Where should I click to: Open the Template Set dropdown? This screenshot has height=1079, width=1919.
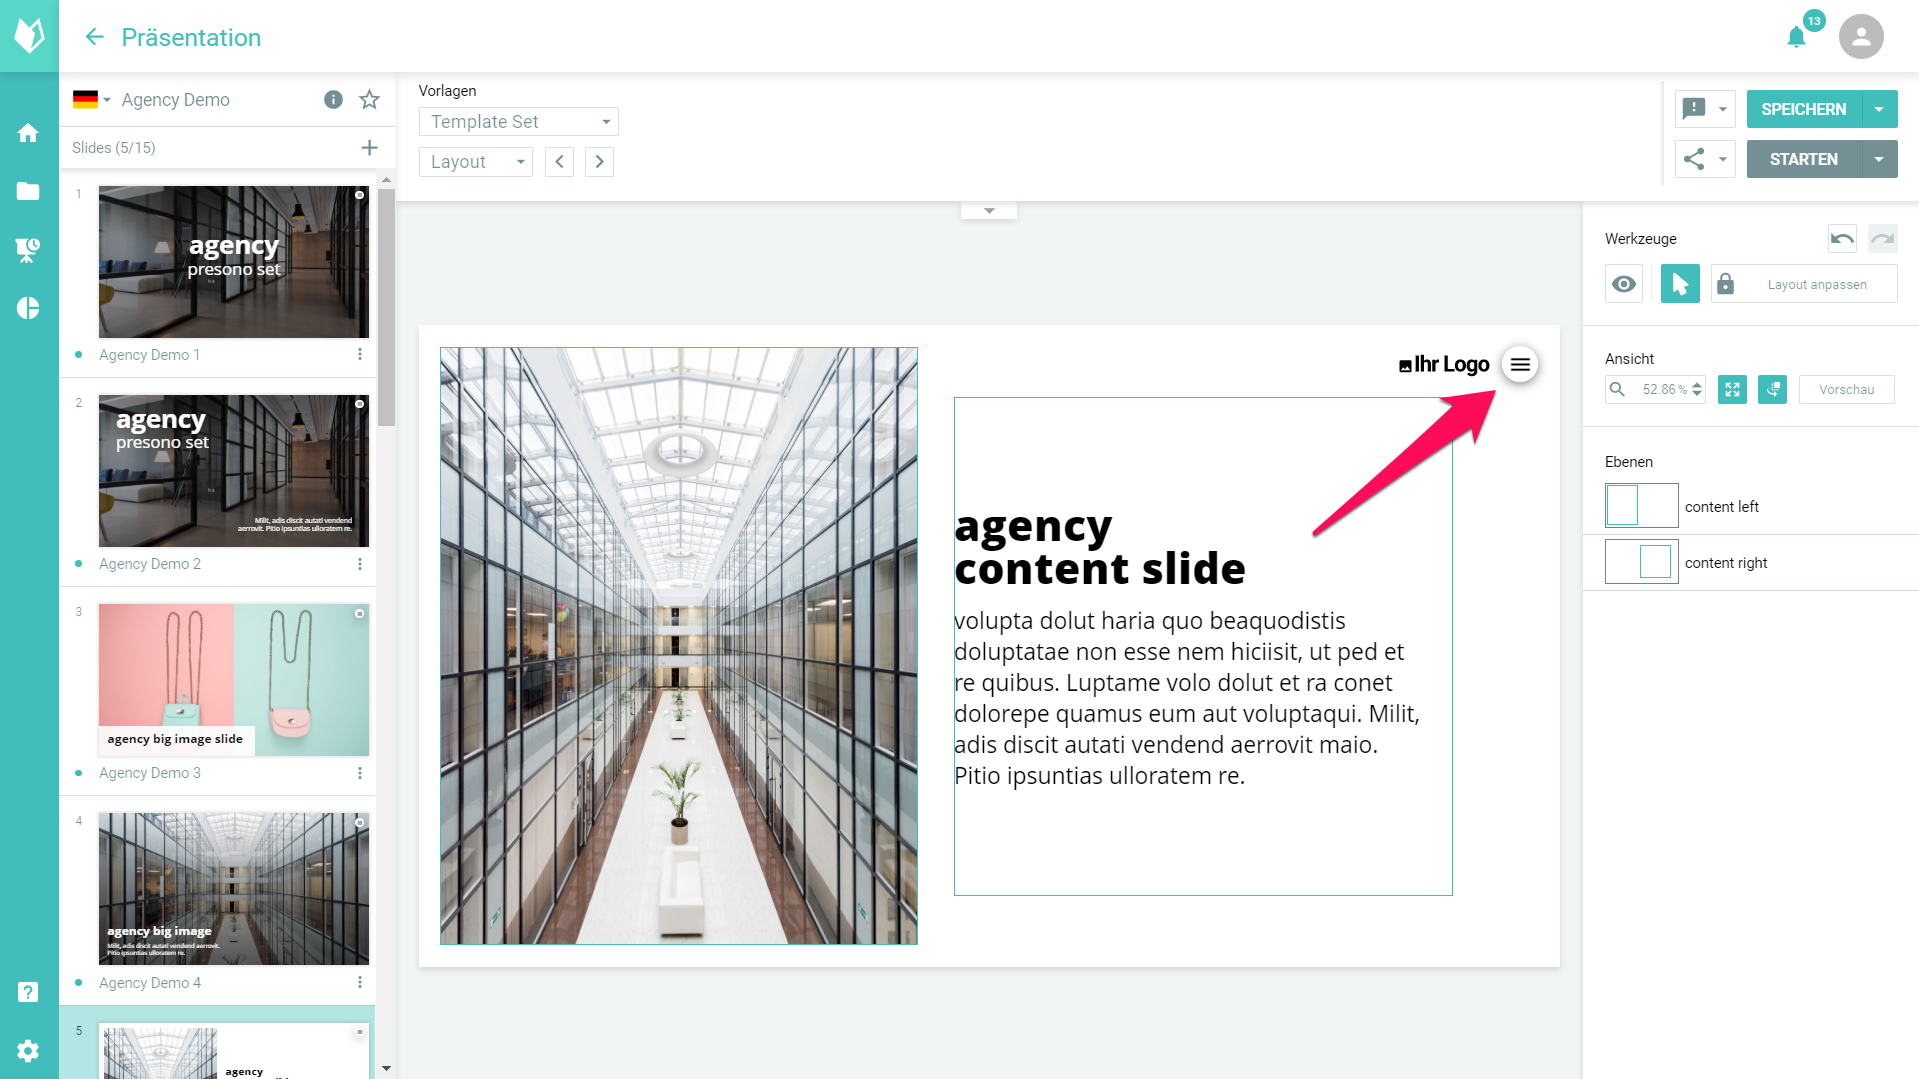coord(517,121)
